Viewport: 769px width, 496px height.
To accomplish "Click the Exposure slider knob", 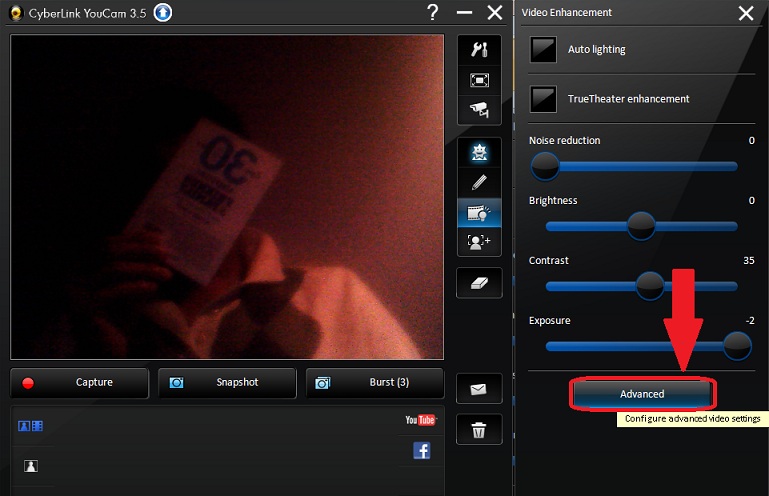I will [x=737, y=346].
